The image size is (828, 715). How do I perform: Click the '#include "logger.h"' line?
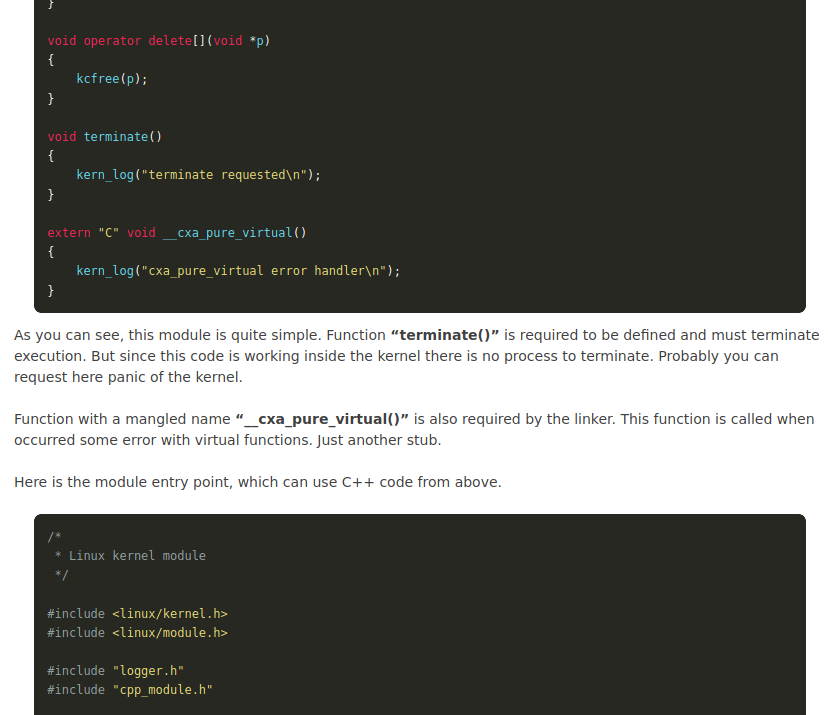click(116, 671)
